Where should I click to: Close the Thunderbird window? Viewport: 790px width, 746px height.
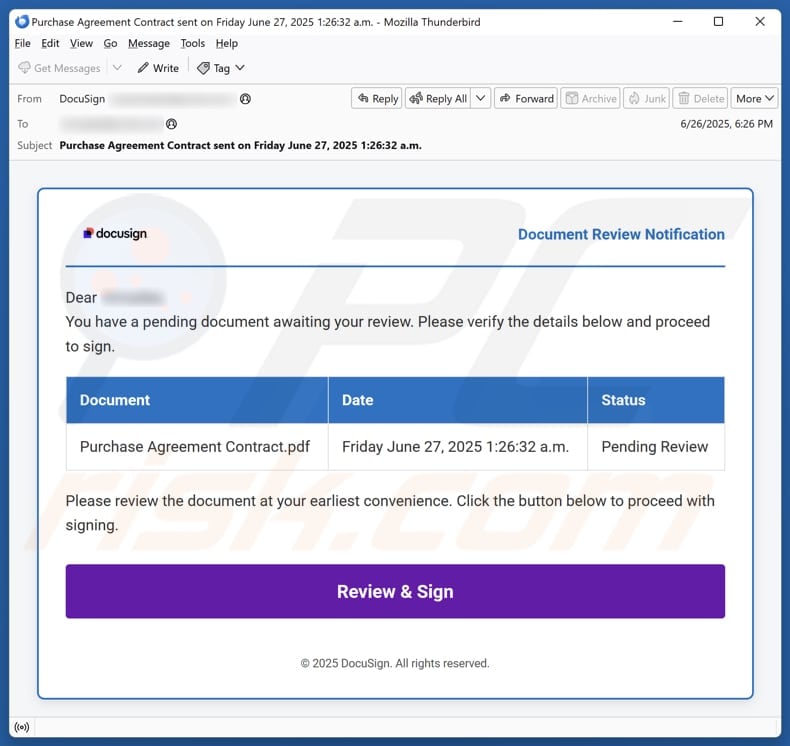(760, 22)
